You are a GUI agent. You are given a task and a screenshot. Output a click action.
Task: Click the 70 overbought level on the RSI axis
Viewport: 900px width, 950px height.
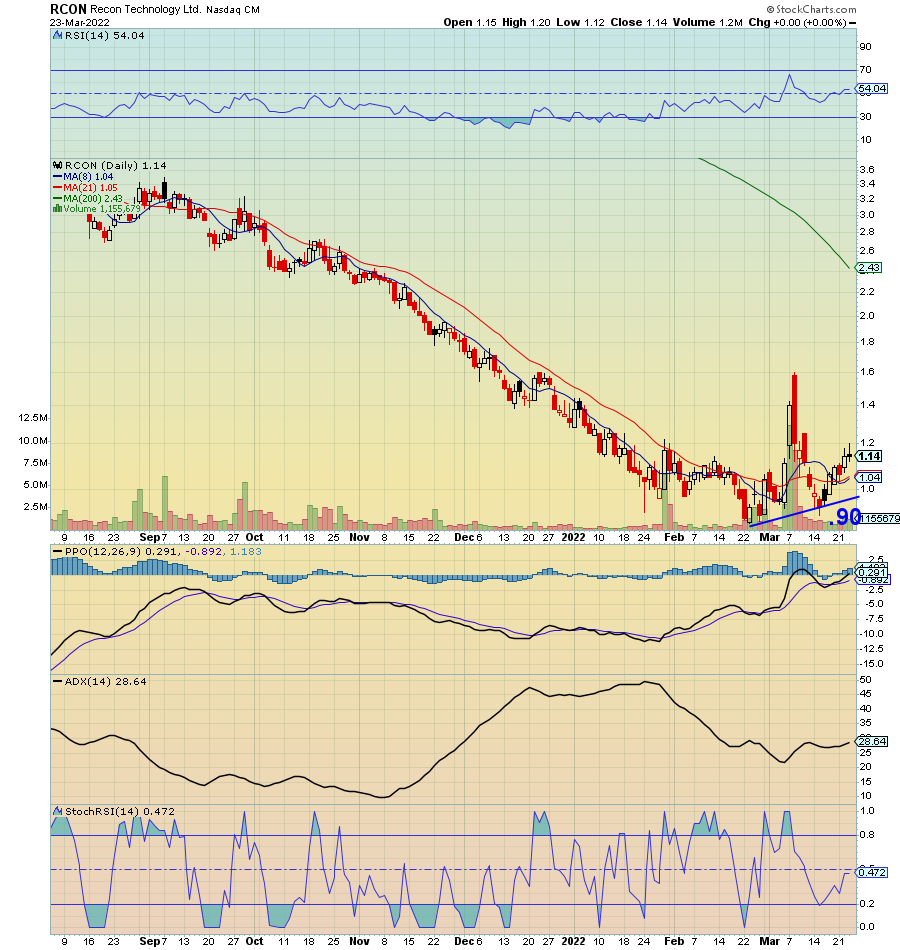click(865, 70)
